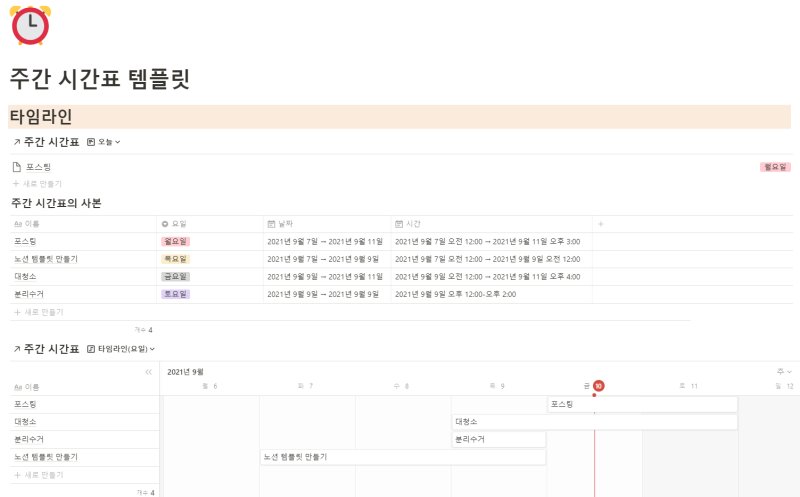Screen dimensions: 800x497
Task: Click the 날짜 column header
Action: [x=327, y=224]
